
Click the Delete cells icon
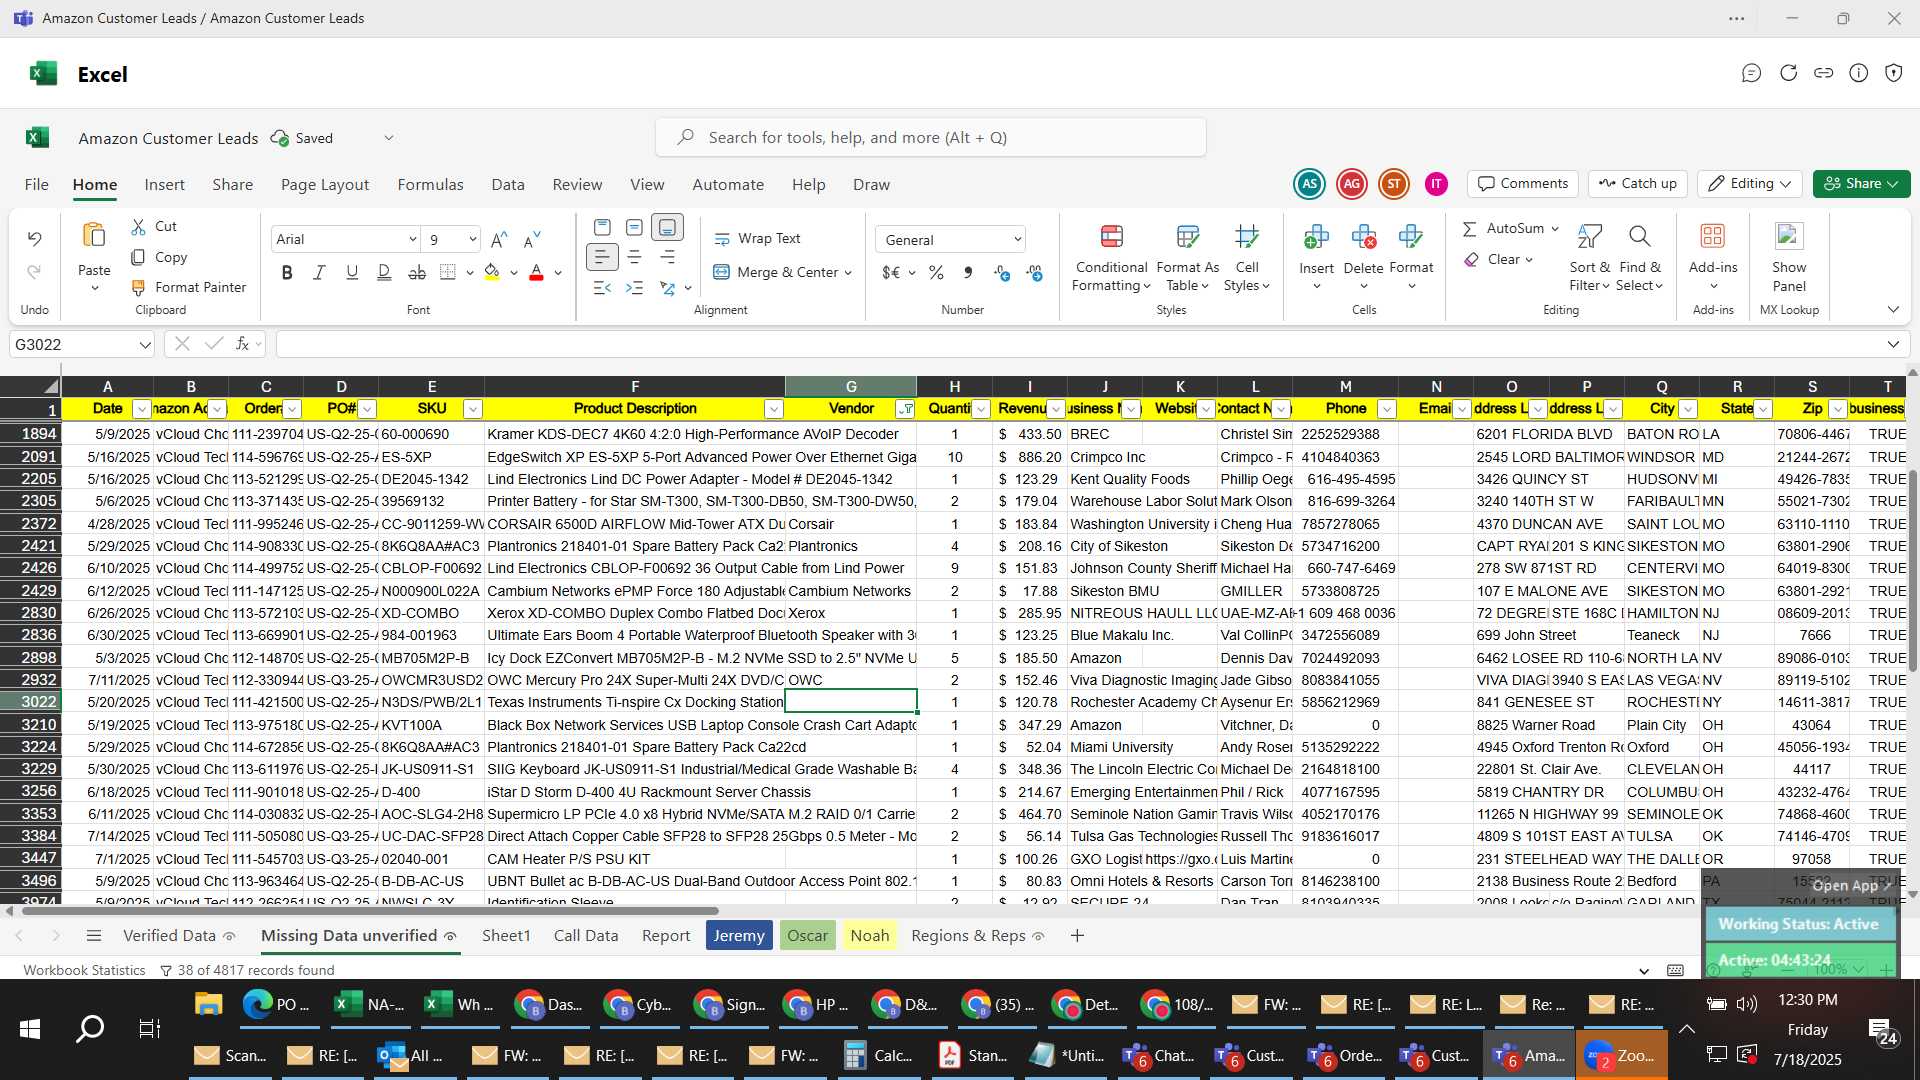(1363, 237)
